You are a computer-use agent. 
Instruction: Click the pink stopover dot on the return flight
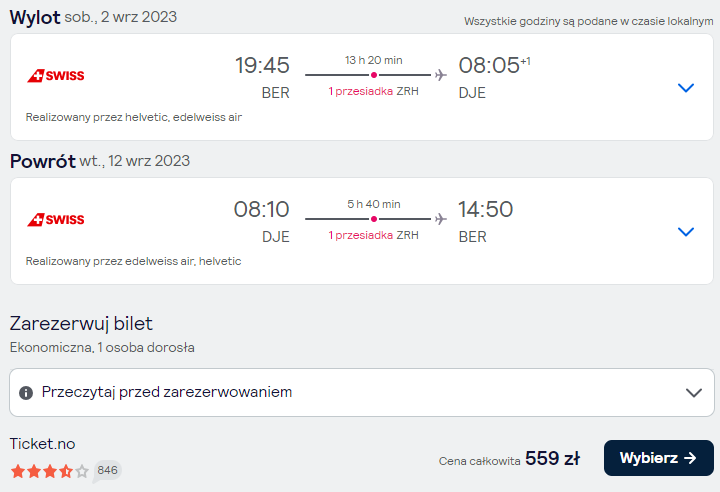374,219
